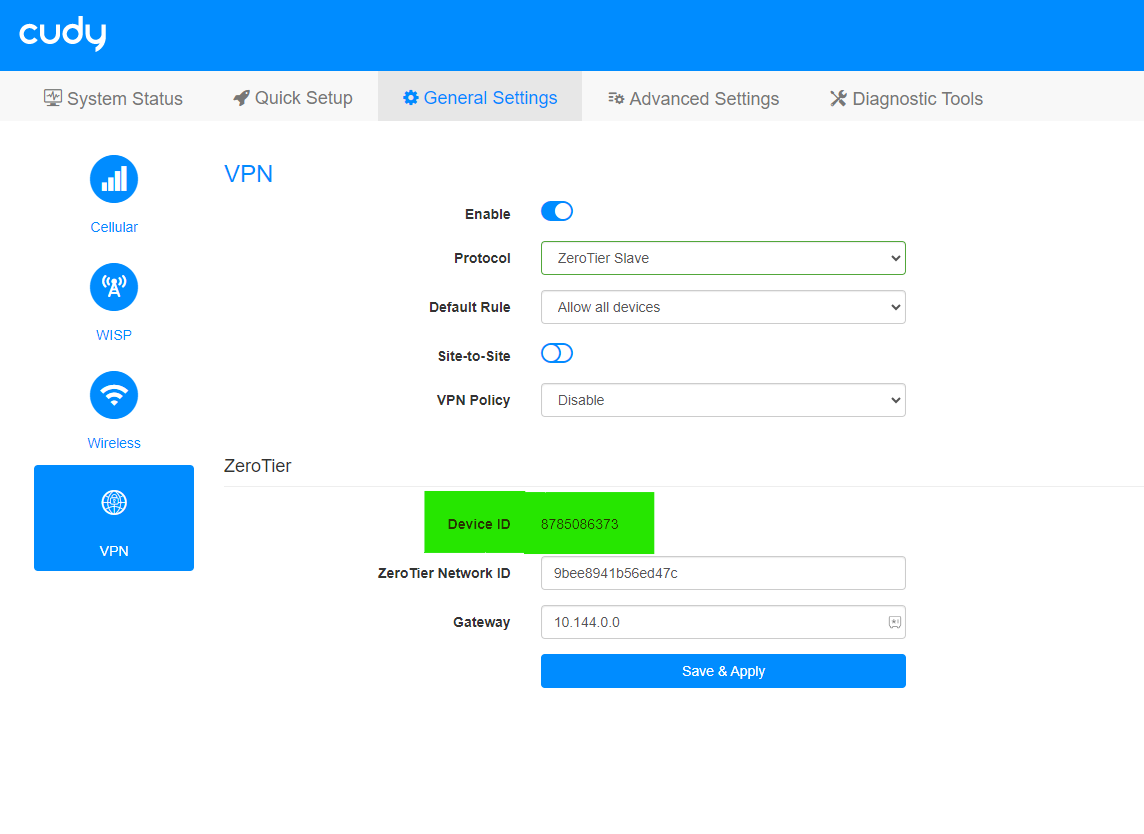Open the Cellular settings icon
The image size is (1144, 834).
[x=114, y=179]
